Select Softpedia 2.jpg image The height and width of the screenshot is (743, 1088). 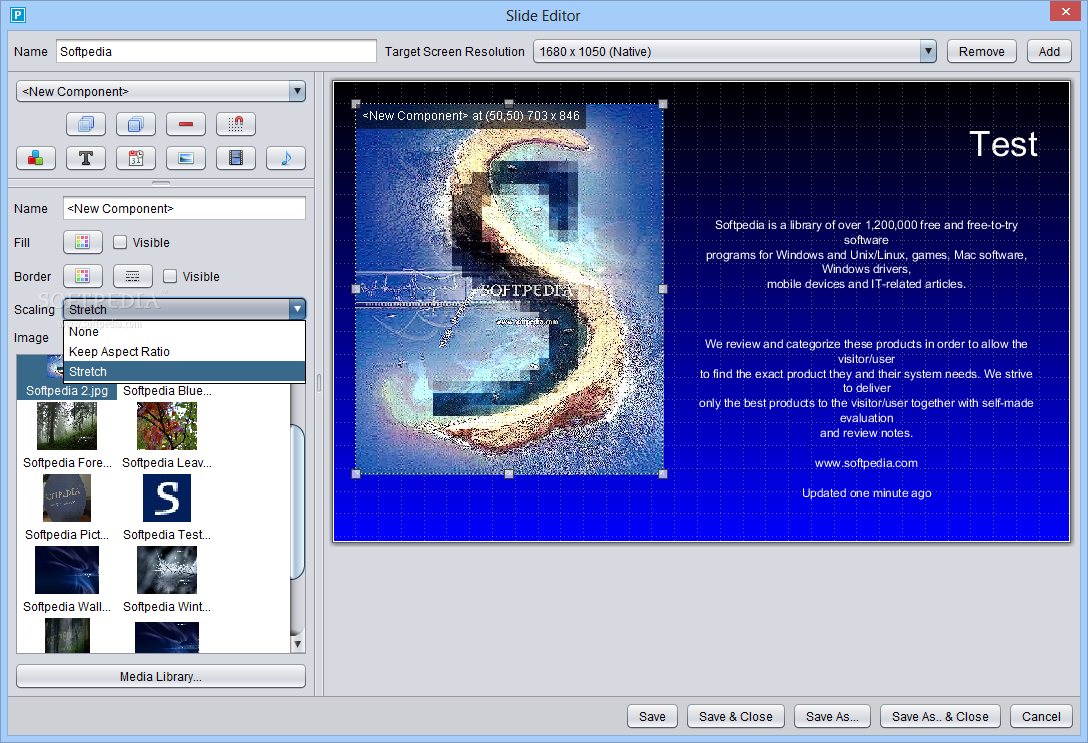tap(67, 391)
